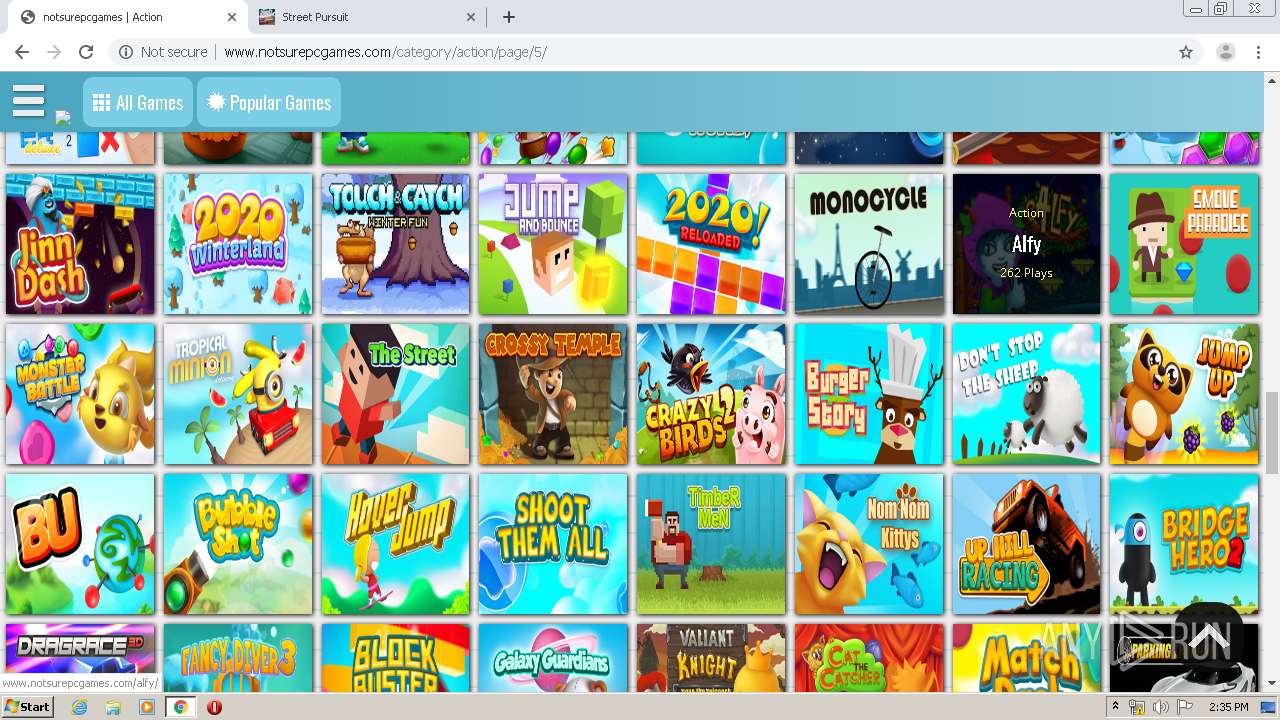Screen dimensions: 1280x720
Task: Open the red Opera taskbar icon
Action: click(x=214, y=707)
